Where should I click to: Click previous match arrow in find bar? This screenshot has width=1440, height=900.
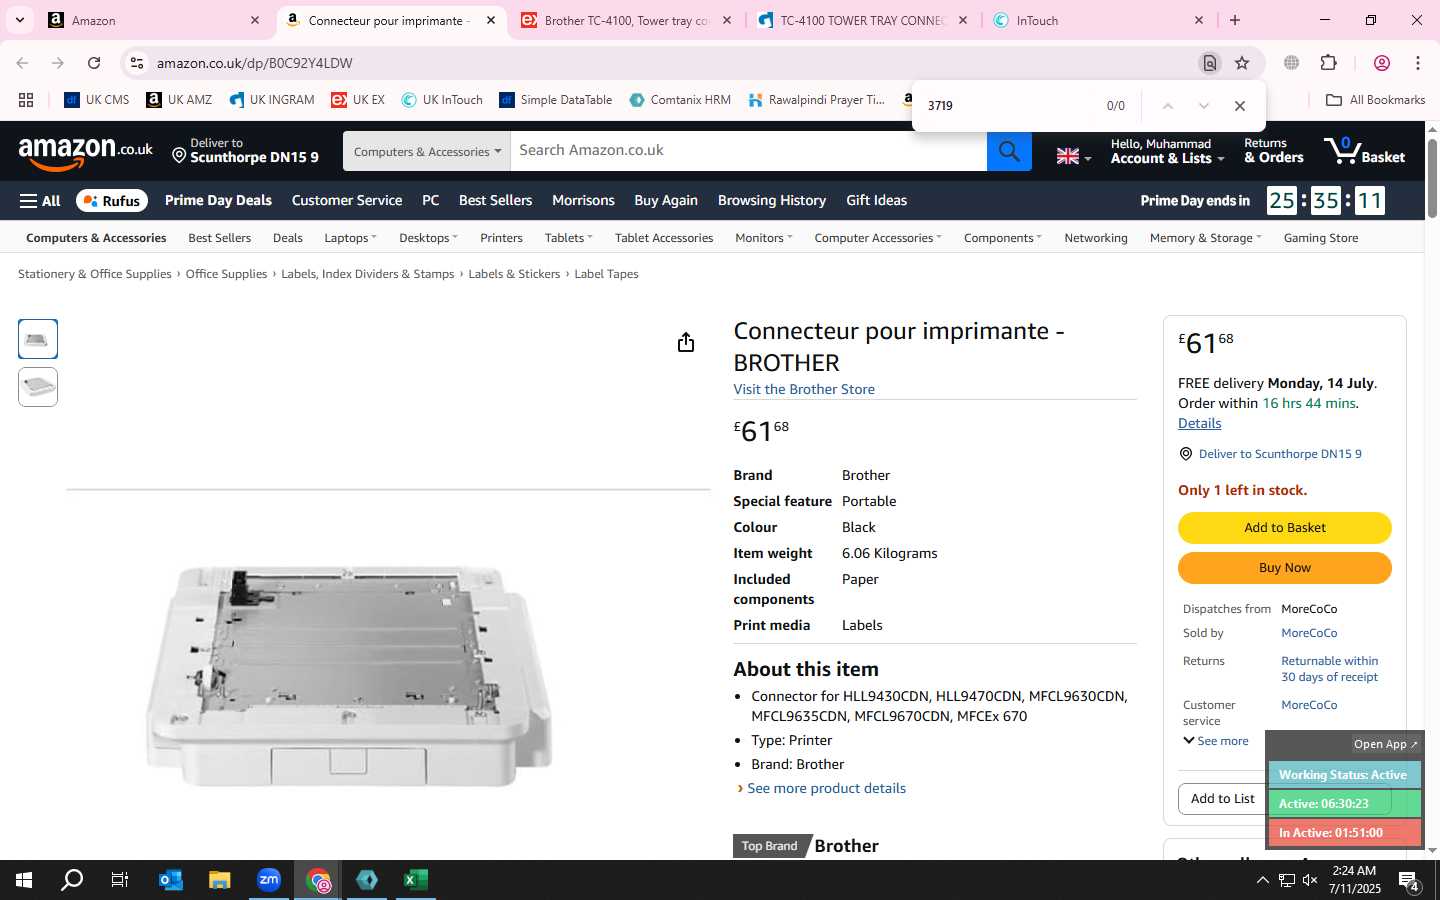pos(1167,106)
